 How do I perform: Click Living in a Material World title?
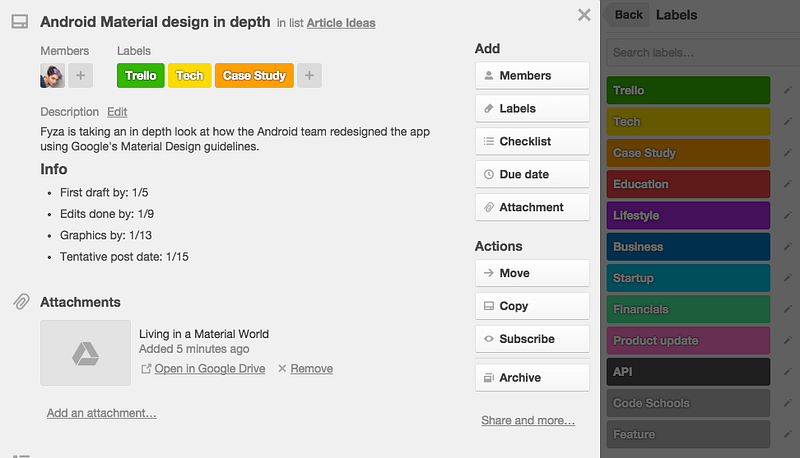click(x=204, y=334)
